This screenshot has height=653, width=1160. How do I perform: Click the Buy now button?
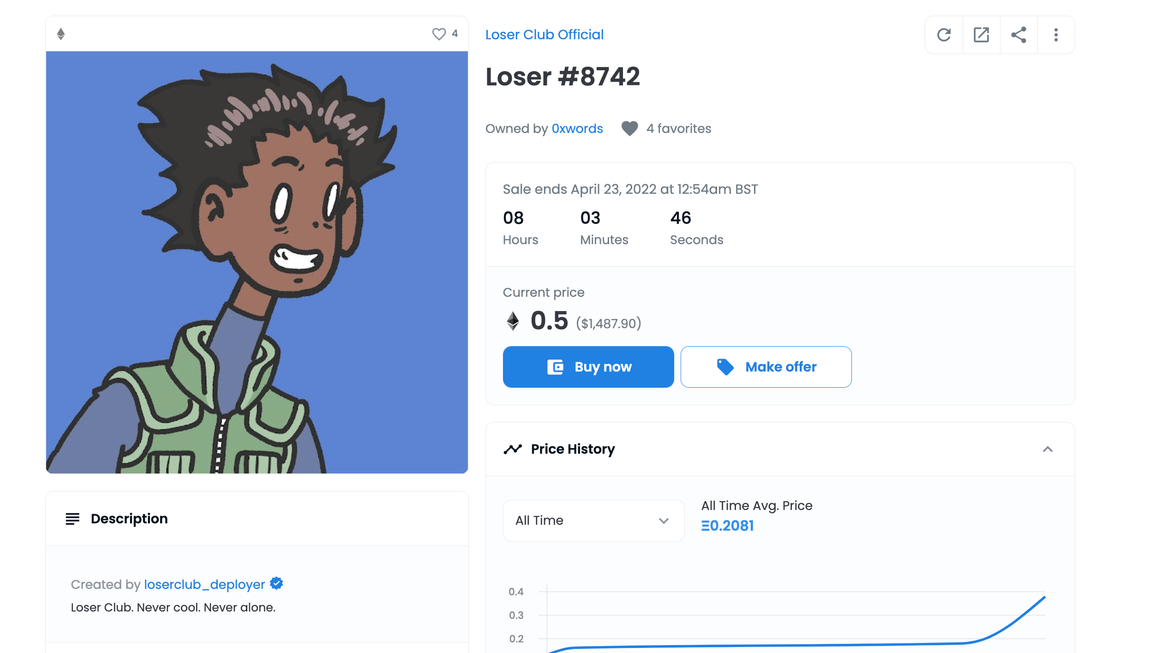click(588, 367)
